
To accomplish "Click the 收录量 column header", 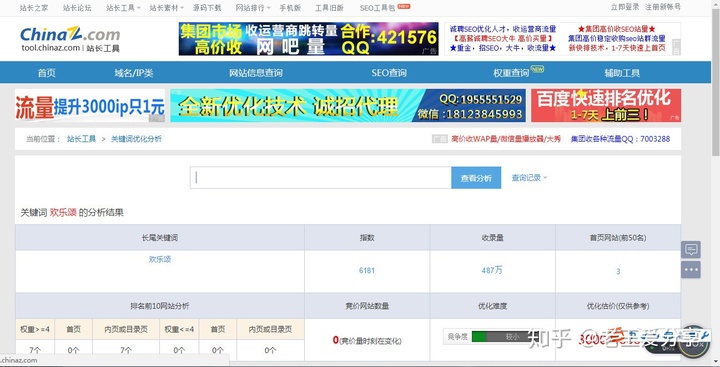I will click(x=492, y=238).
